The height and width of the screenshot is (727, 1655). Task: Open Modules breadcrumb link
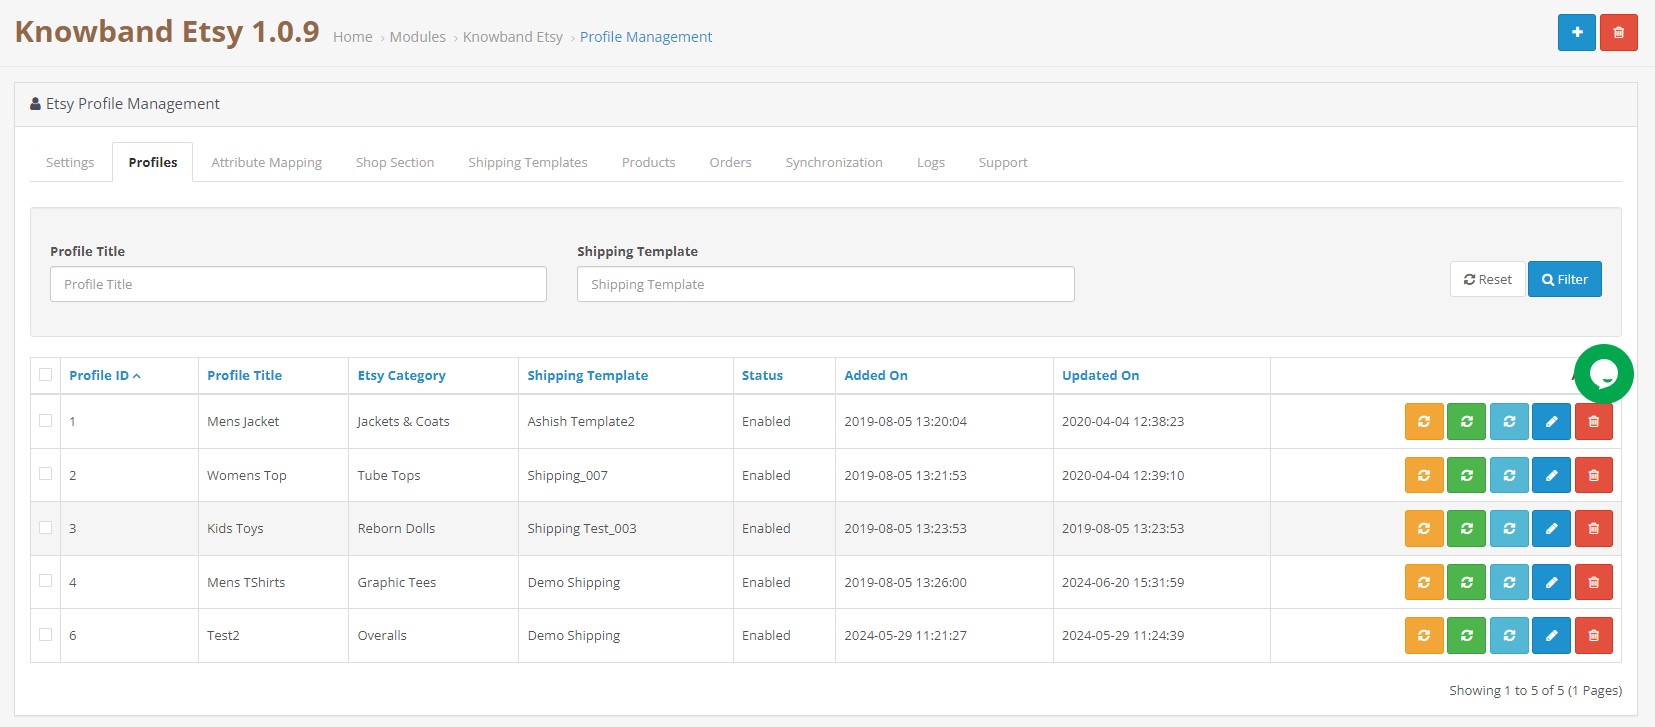(418, 37)
